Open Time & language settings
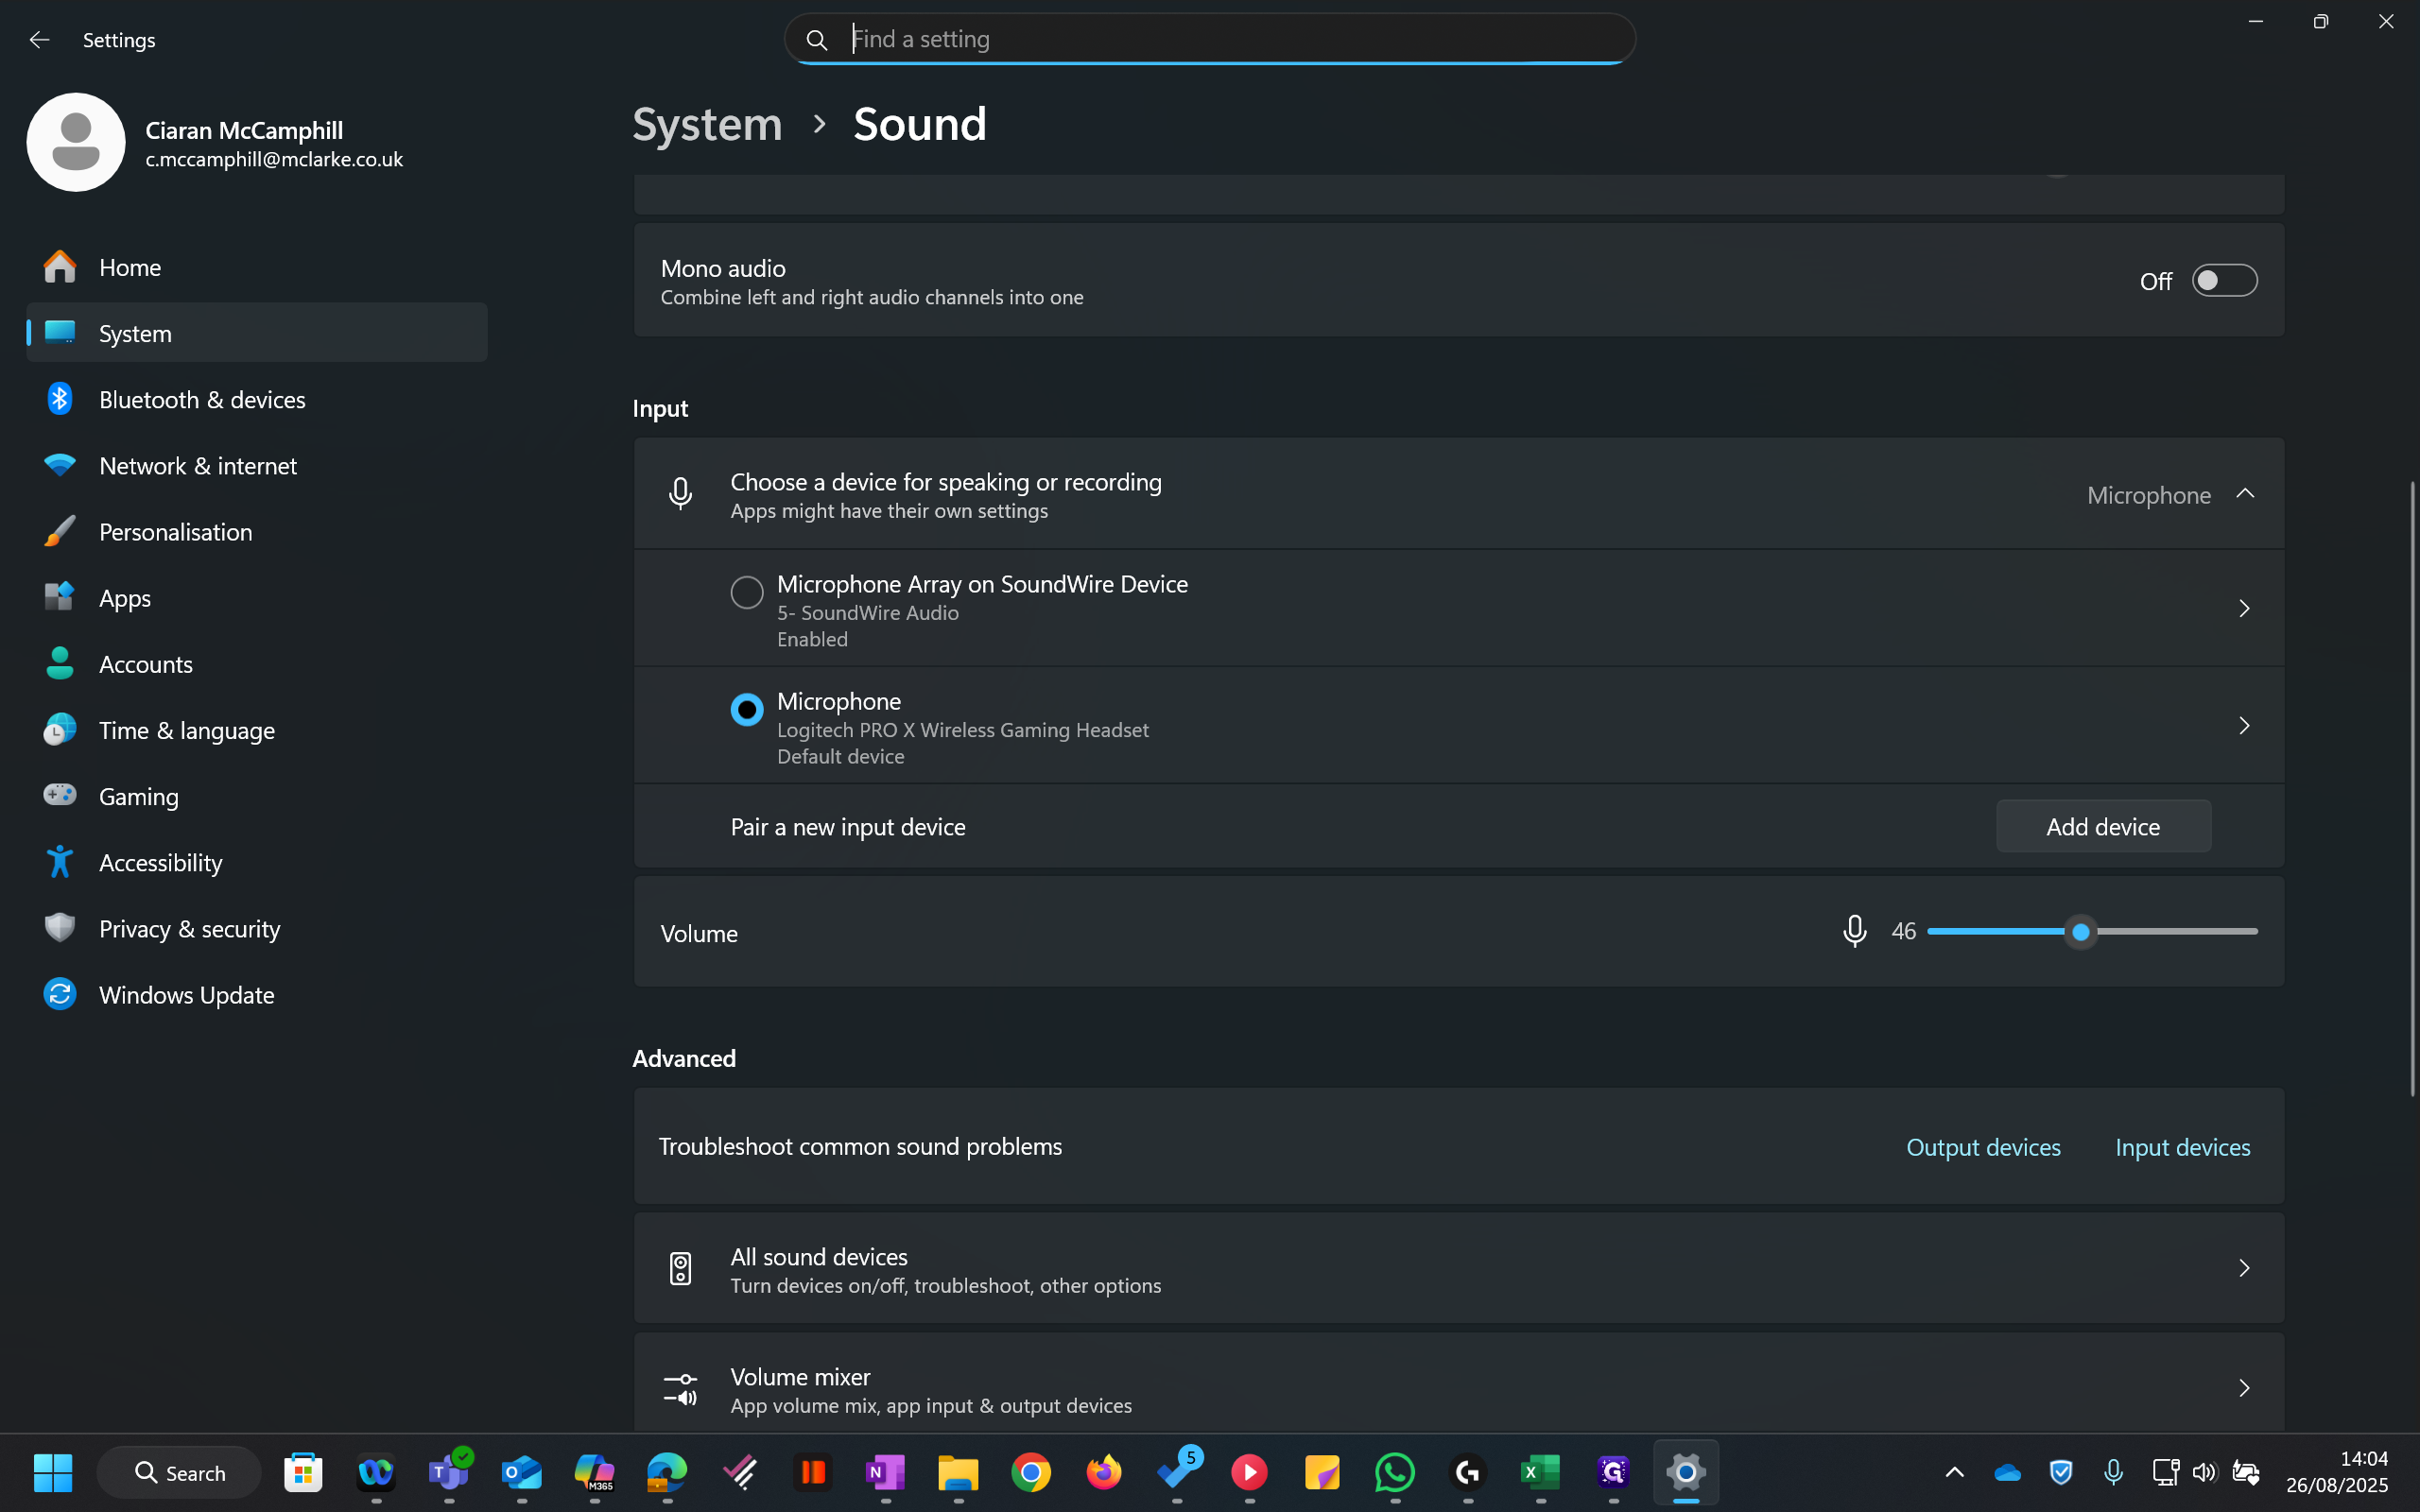2420x1512 pixels. [x=257, y=730]
